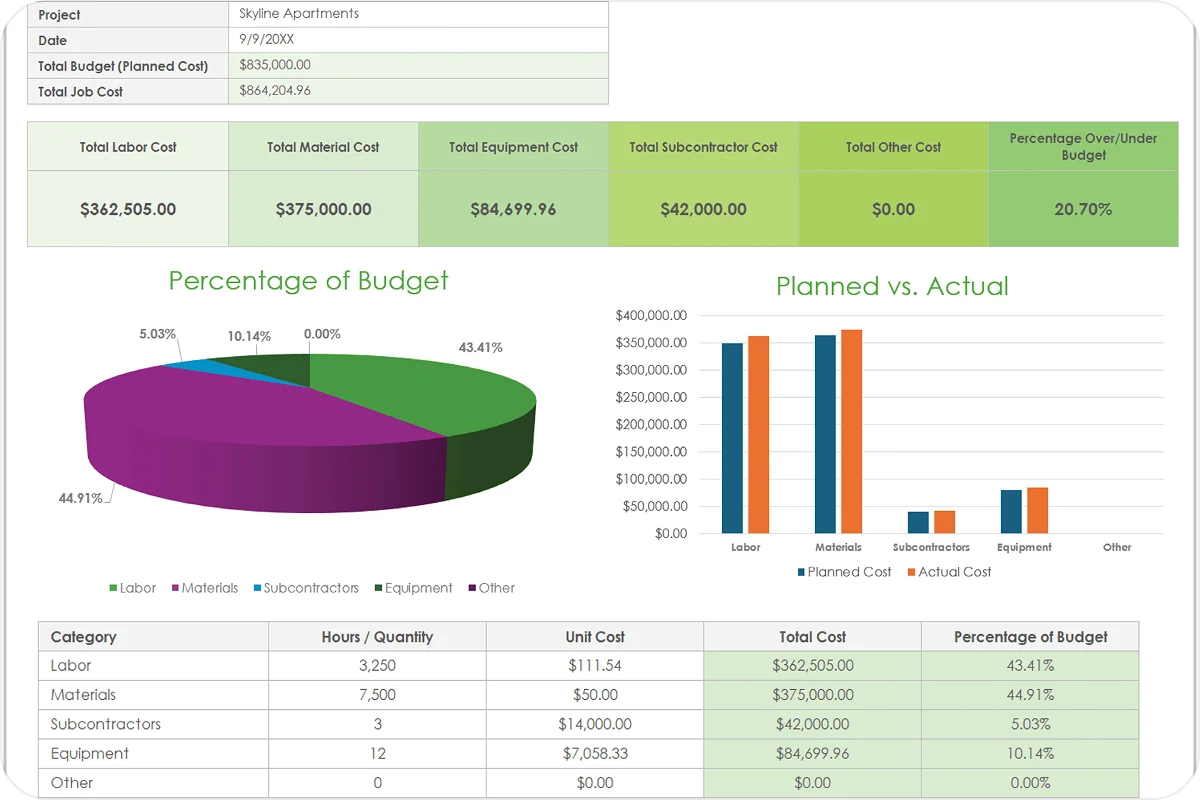The width and height of the screenshot is (1200, 800).
Task: Select the blue Planned Cost bar for Labor
Action: [x=732, y=438]
